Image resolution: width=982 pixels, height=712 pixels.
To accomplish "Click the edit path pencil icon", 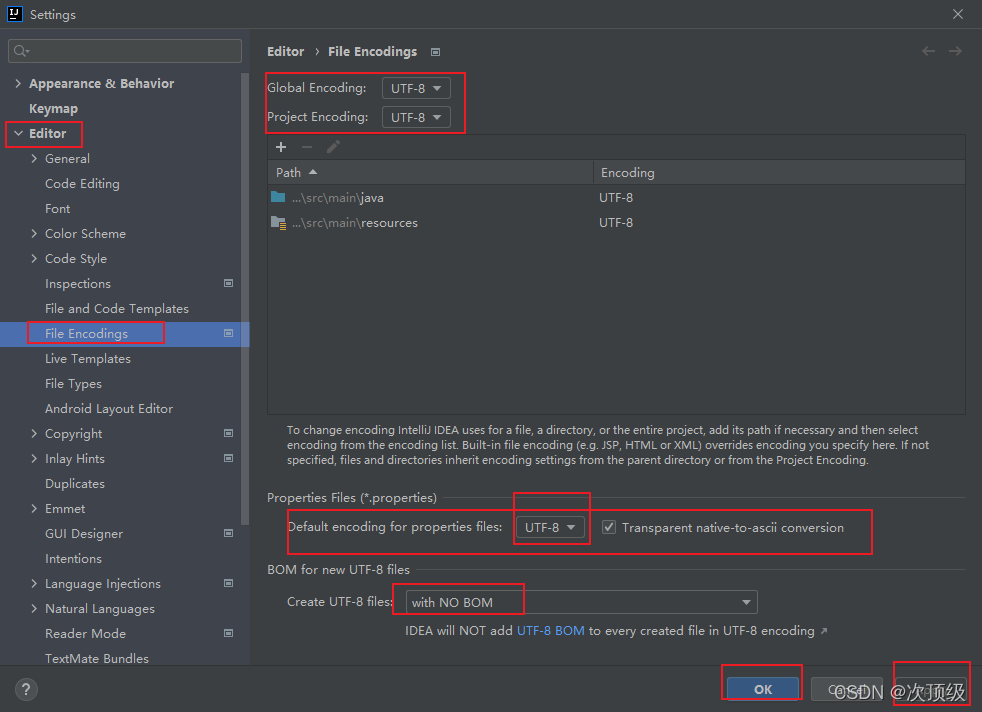I will coord(333,147).
